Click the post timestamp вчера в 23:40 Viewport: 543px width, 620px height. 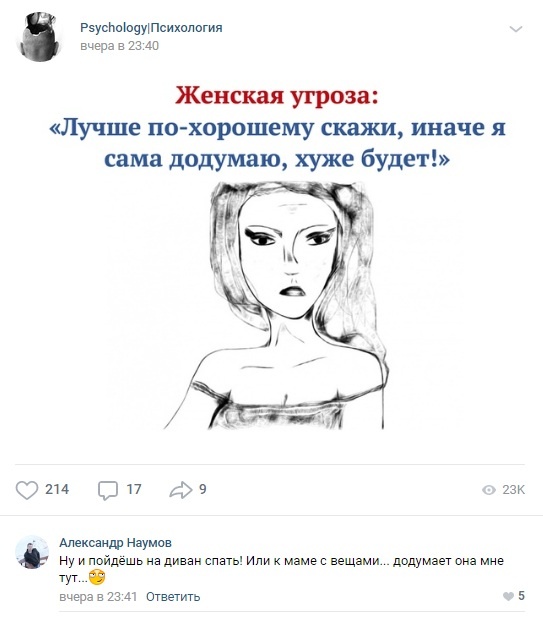click(x=119, y=46)
